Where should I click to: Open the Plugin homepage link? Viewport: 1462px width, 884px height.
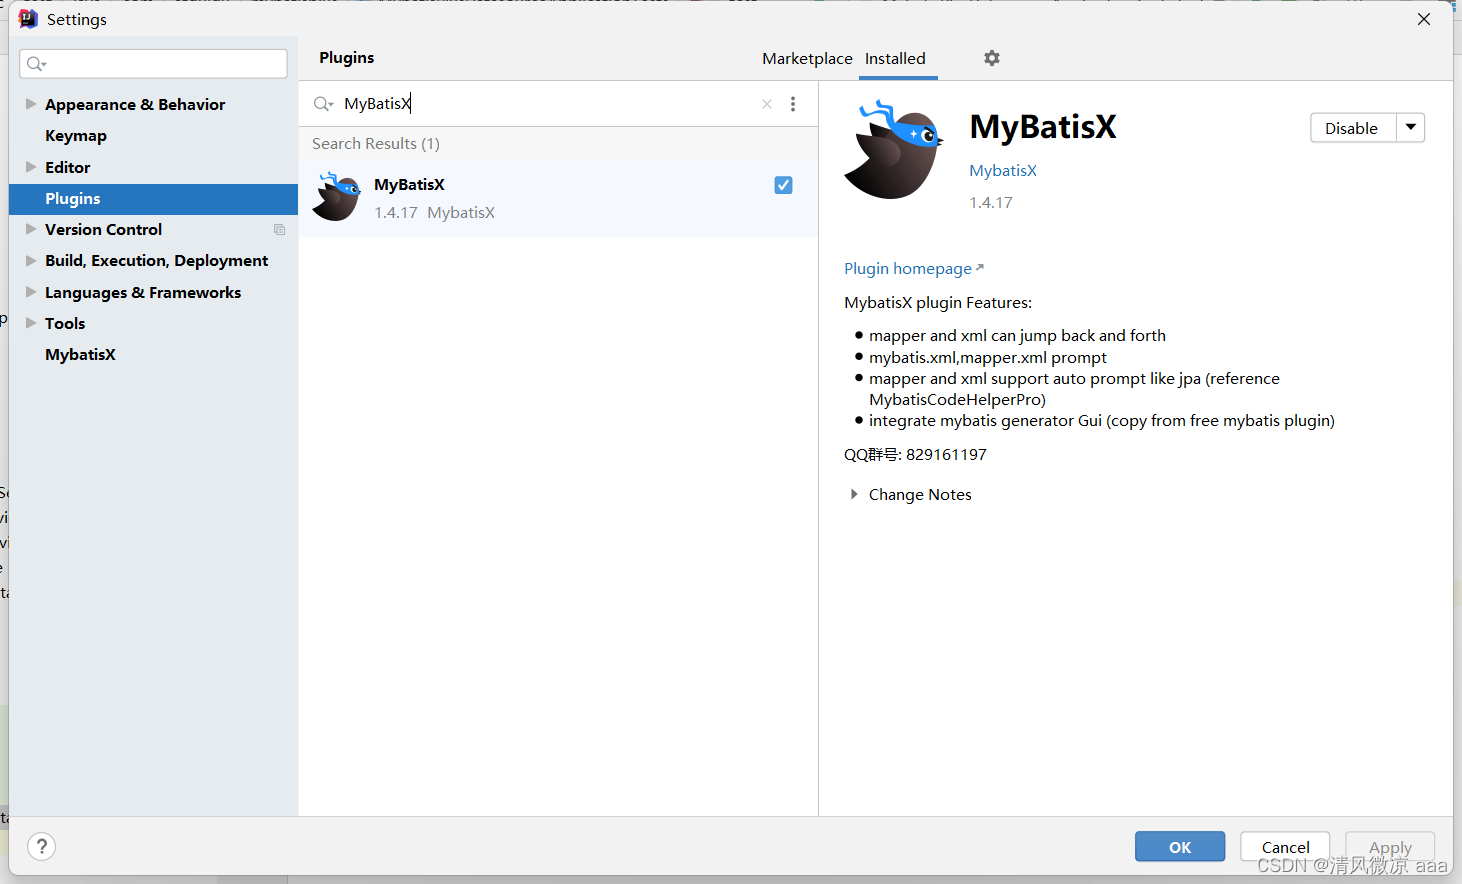click(907, 268)
